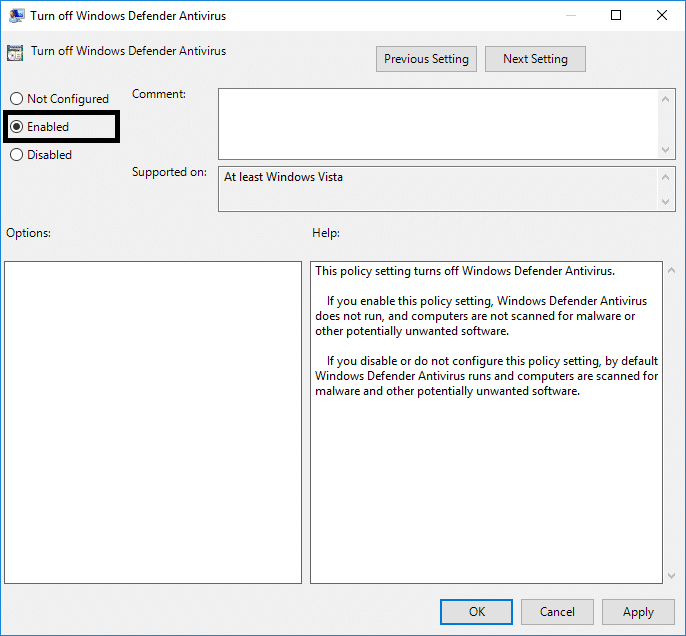Choose the Disabled radio option
Screen dimensions: 686x636
click(16, 155)
